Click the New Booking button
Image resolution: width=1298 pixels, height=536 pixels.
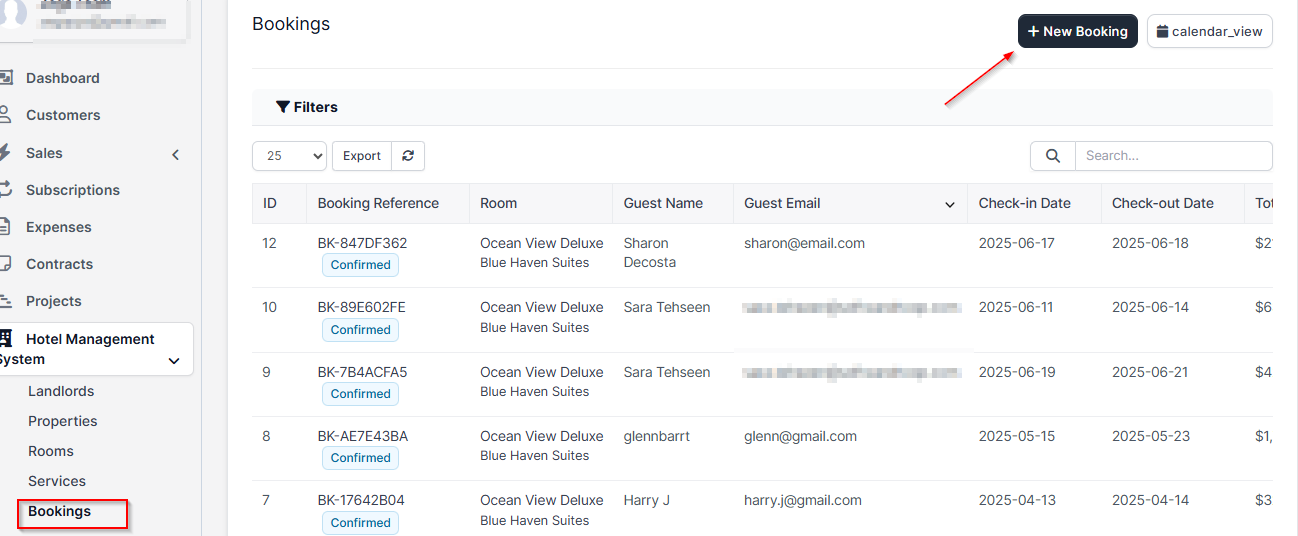[x=1077, y=31]
